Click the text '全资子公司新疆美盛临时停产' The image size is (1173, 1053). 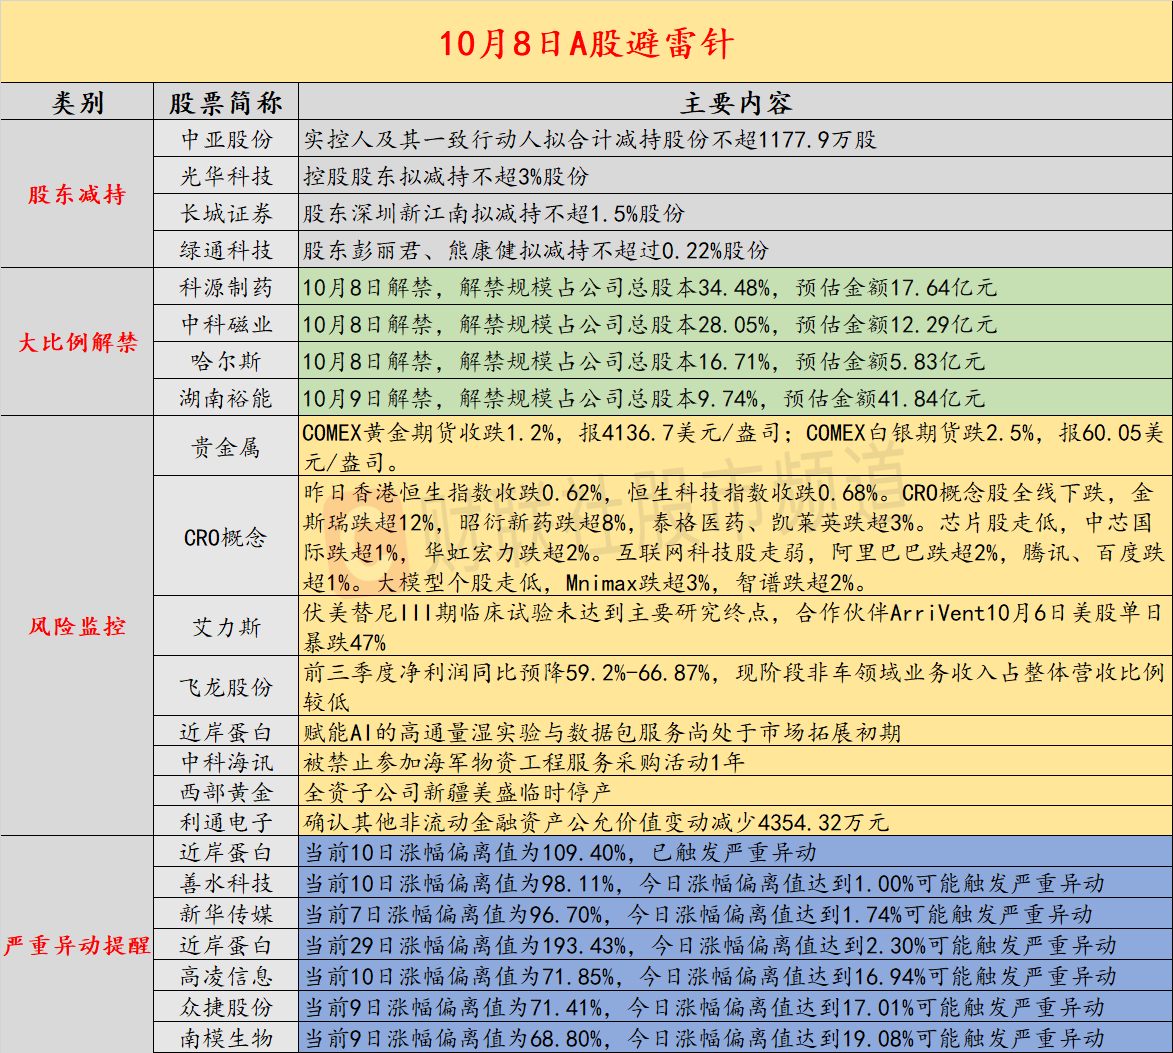[458, 792]
